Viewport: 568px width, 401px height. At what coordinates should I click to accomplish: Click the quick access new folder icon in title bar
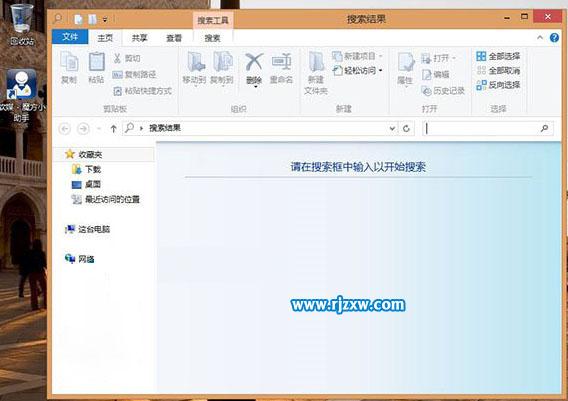[x=92, y=19]
